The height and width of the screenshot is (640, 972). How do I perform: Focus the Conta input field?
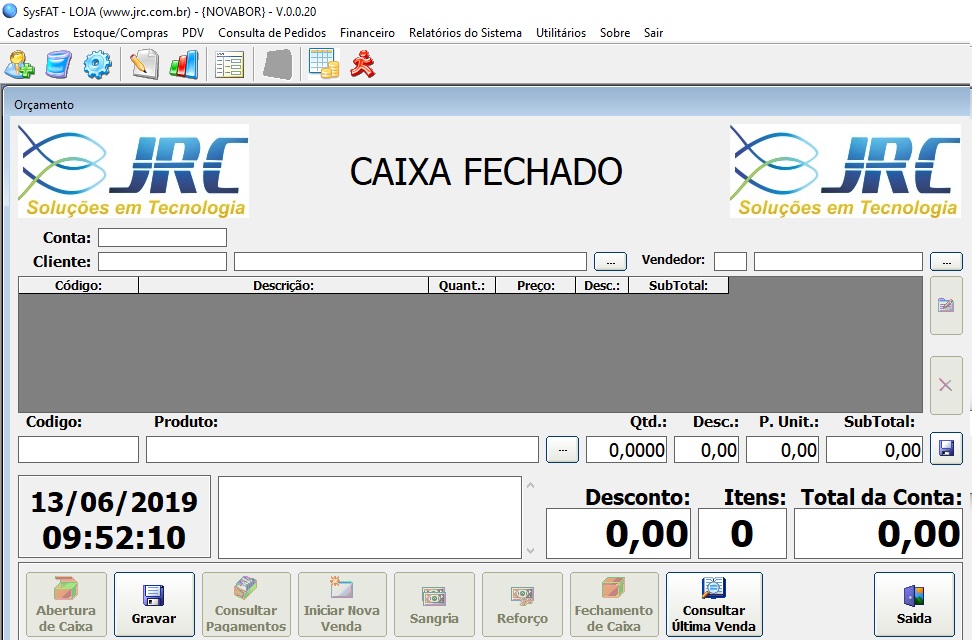pyautogui.click(x=162, y=238)
